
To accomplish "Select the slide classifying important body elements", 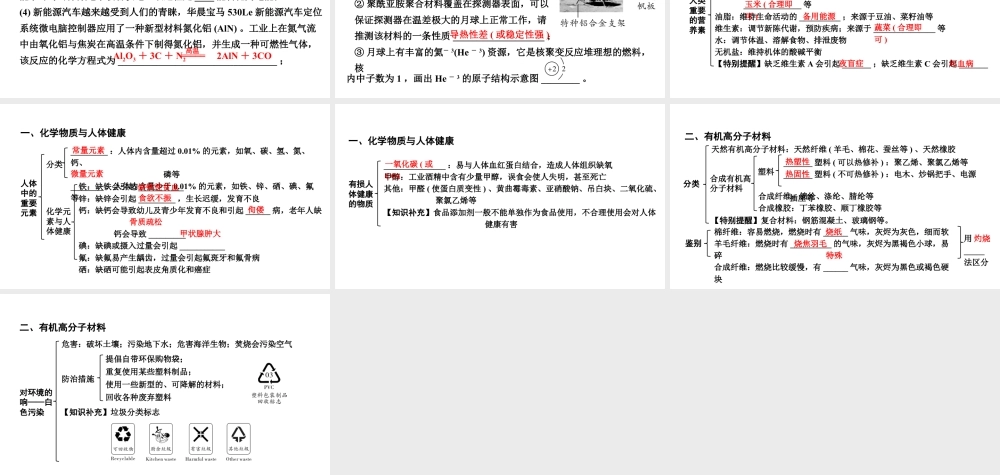I will pos(165,196).
